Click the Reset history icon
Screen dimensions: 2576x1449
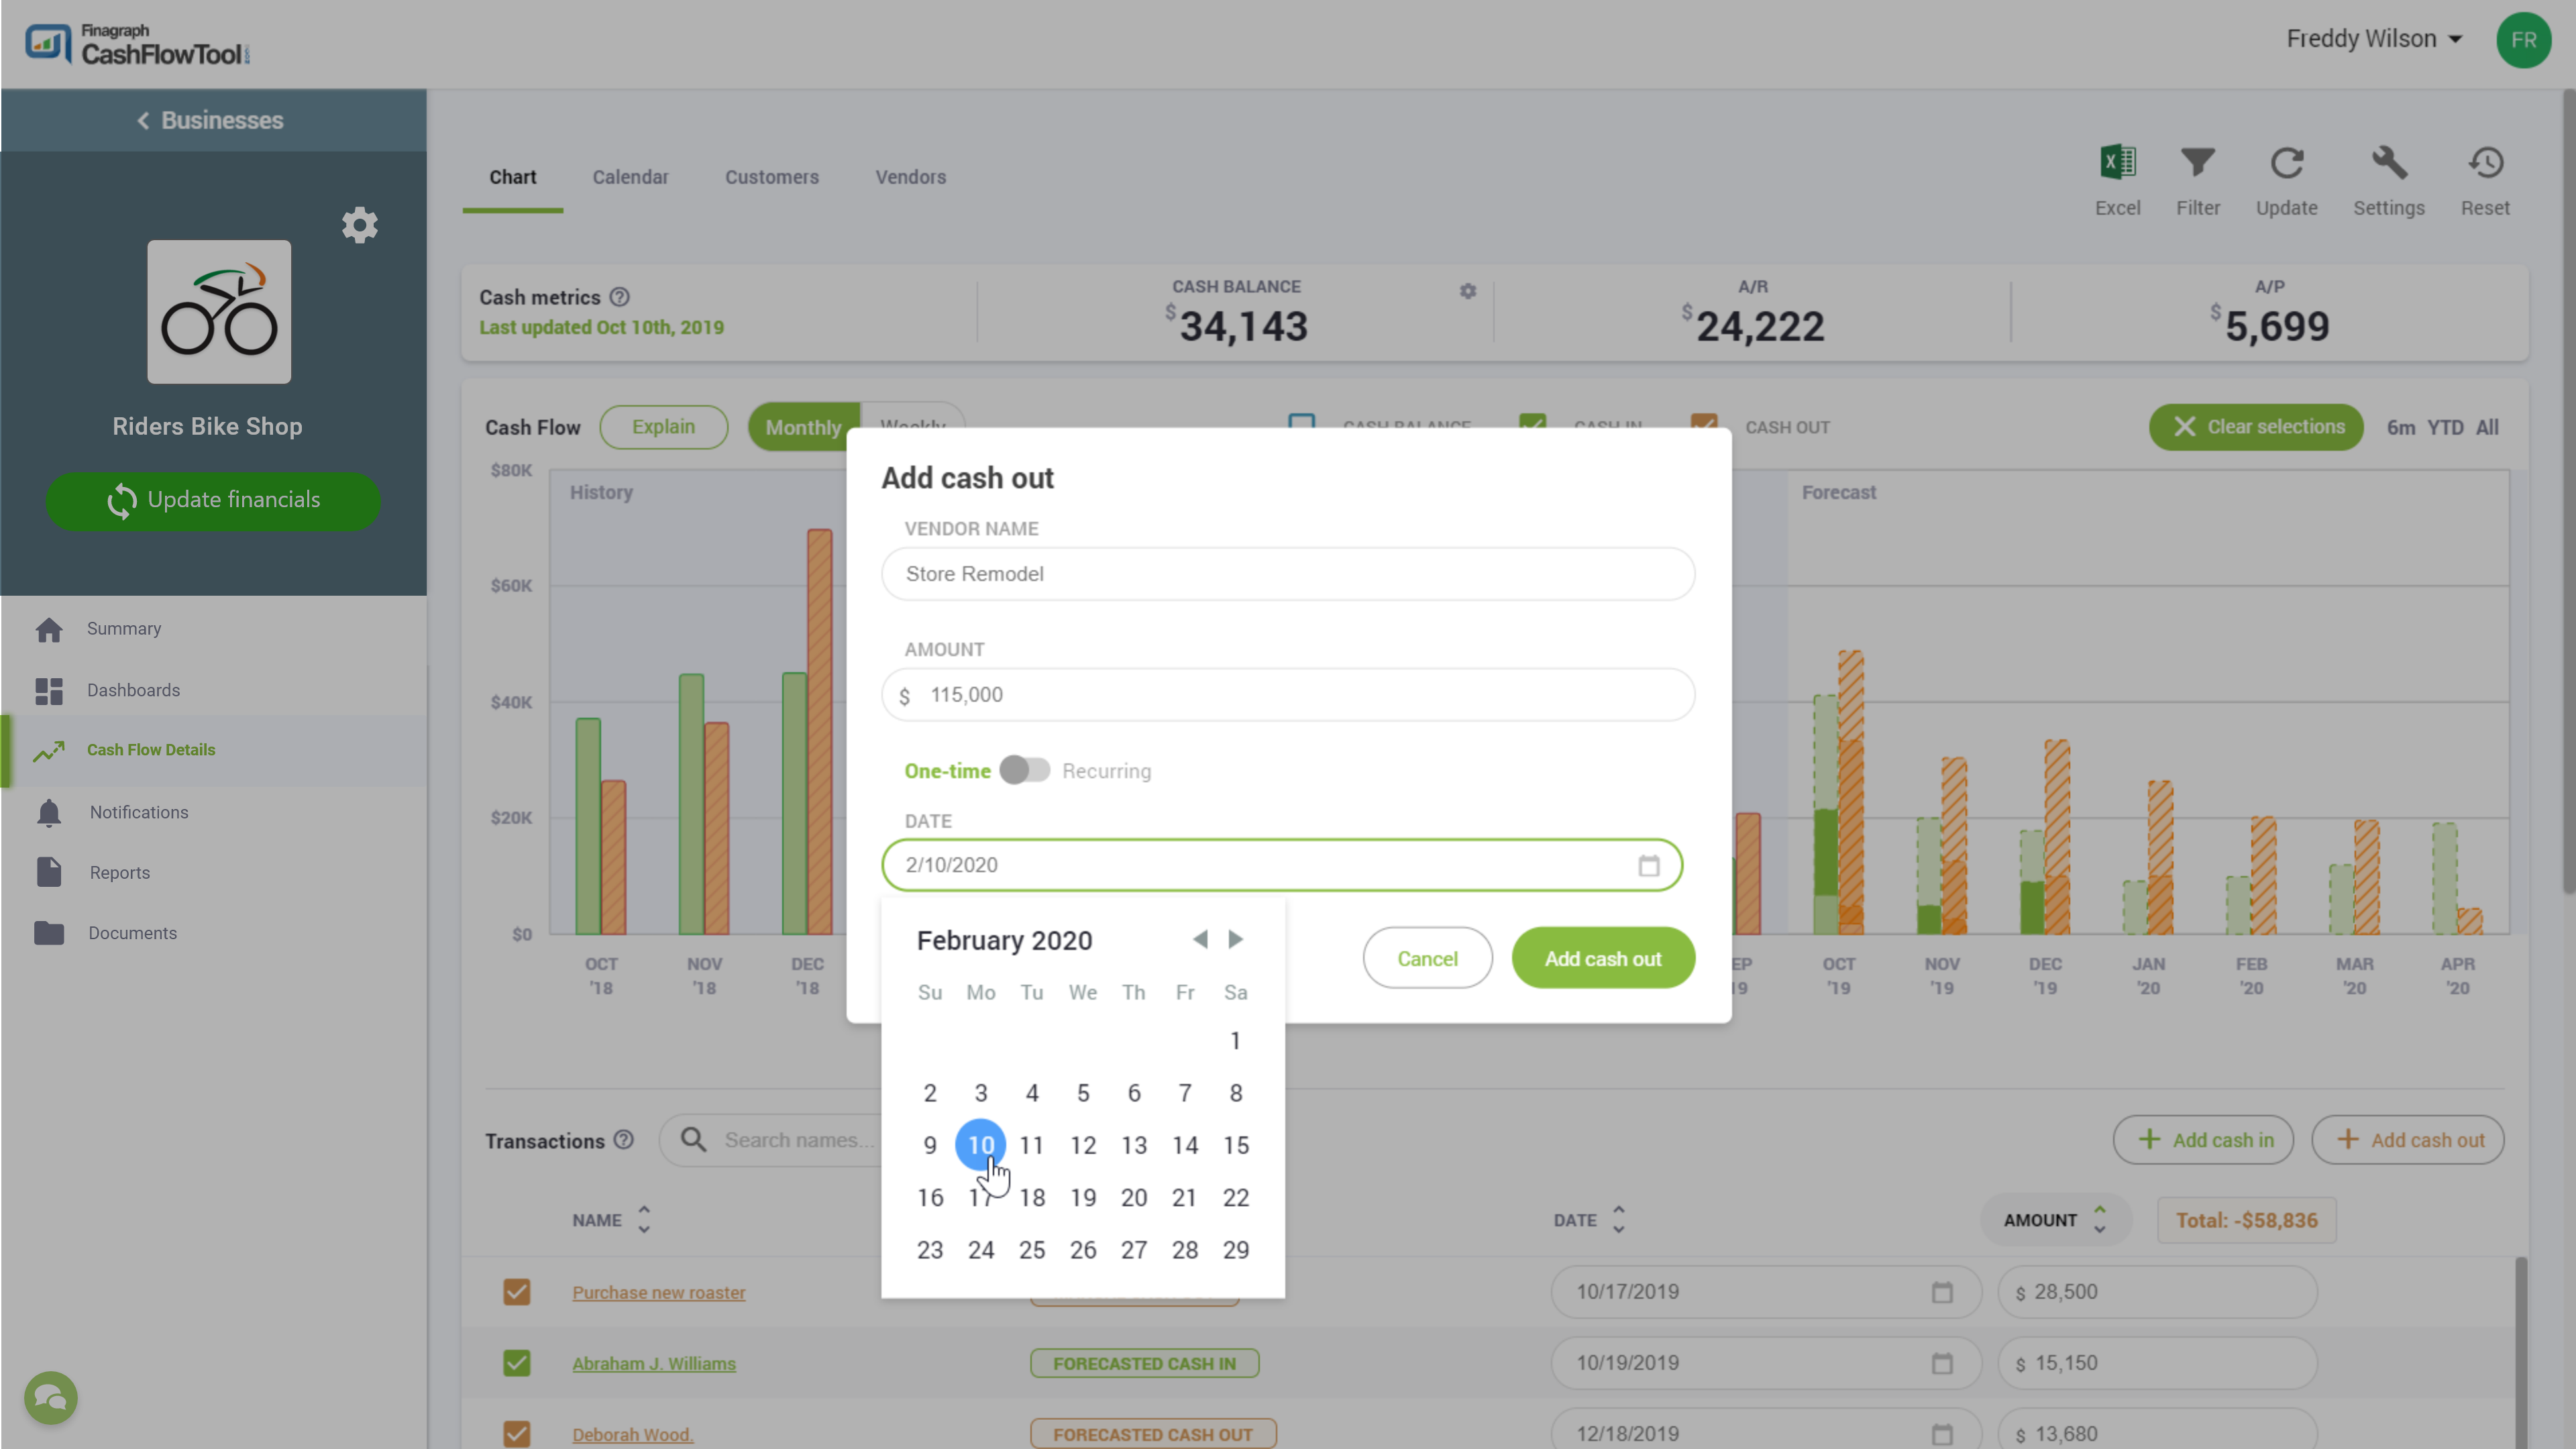(2484, 163)
